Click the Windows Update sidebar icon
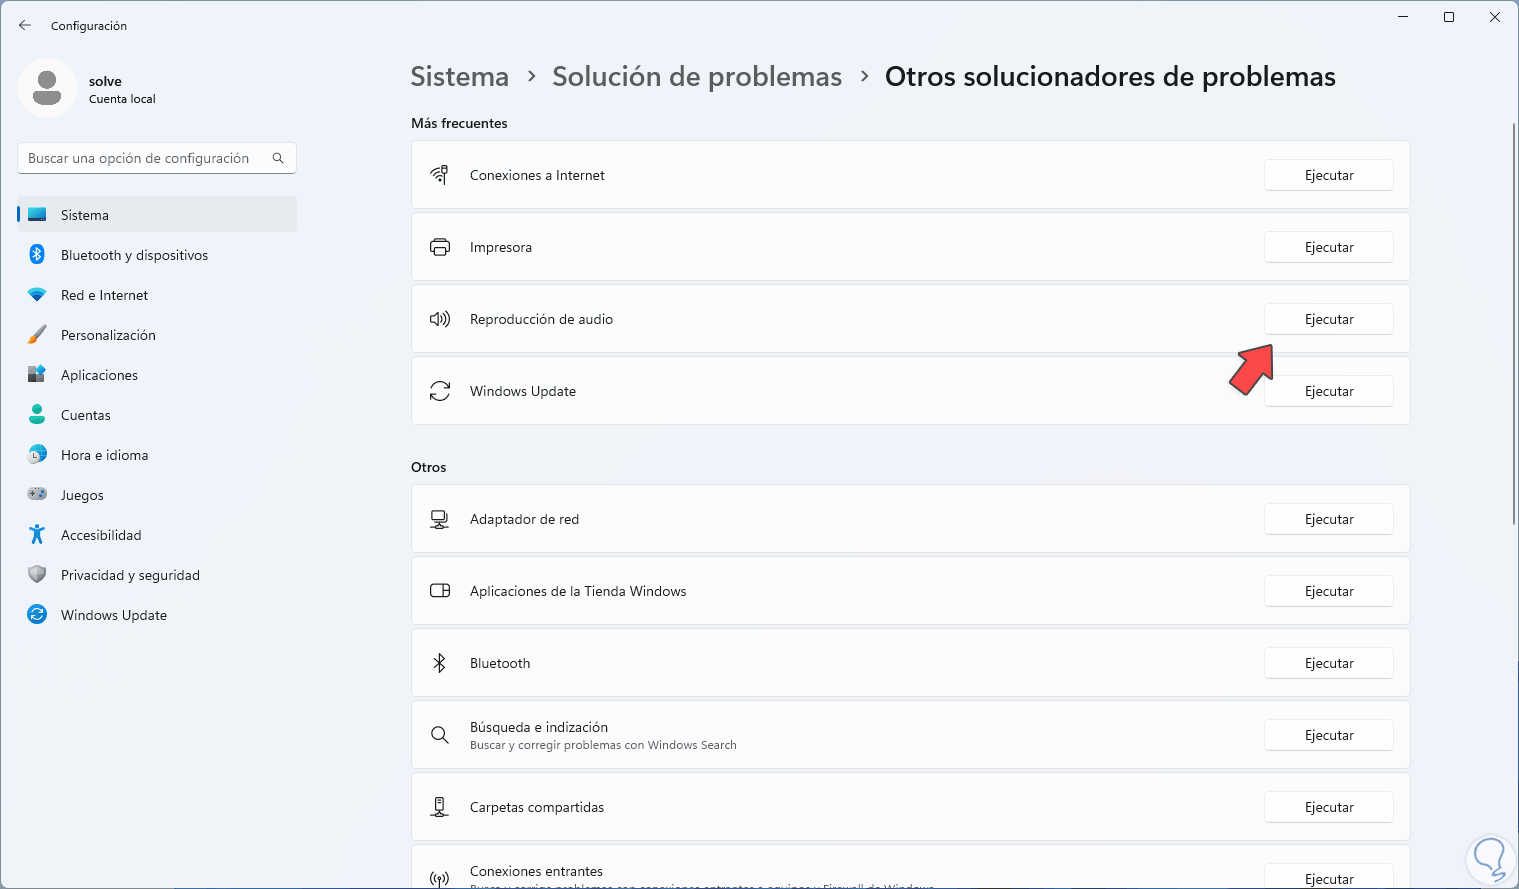This screenshot has width=1519, height=889. [37, 615]
